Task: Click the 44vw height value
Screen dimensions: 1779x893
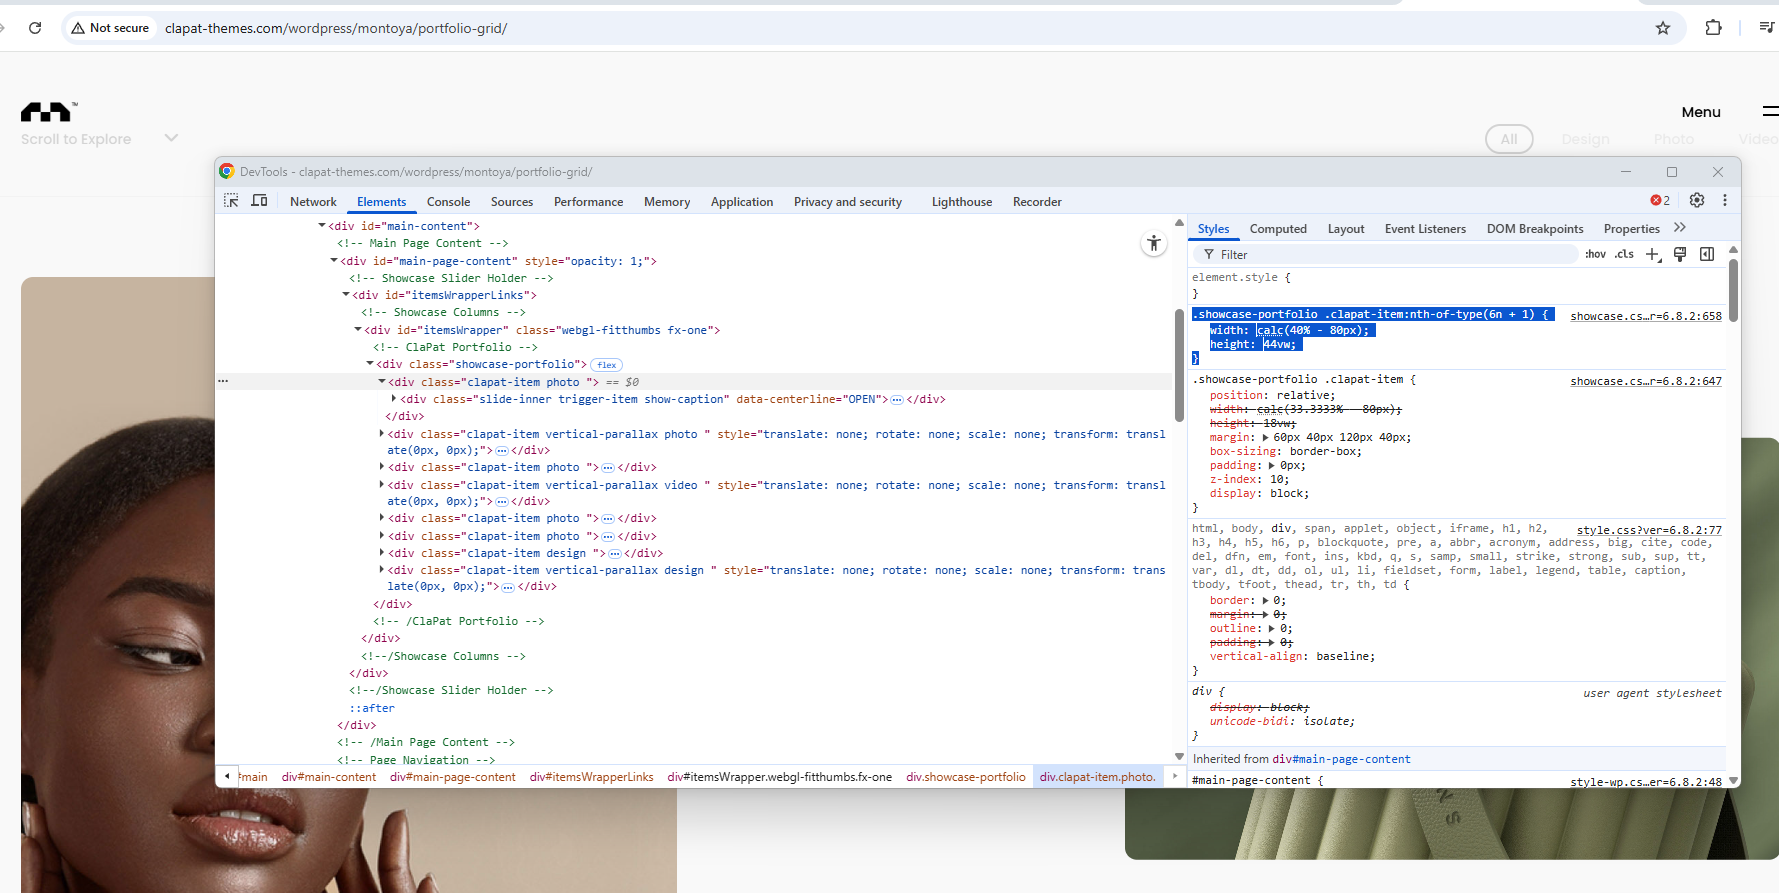Action: (1279, 344)
